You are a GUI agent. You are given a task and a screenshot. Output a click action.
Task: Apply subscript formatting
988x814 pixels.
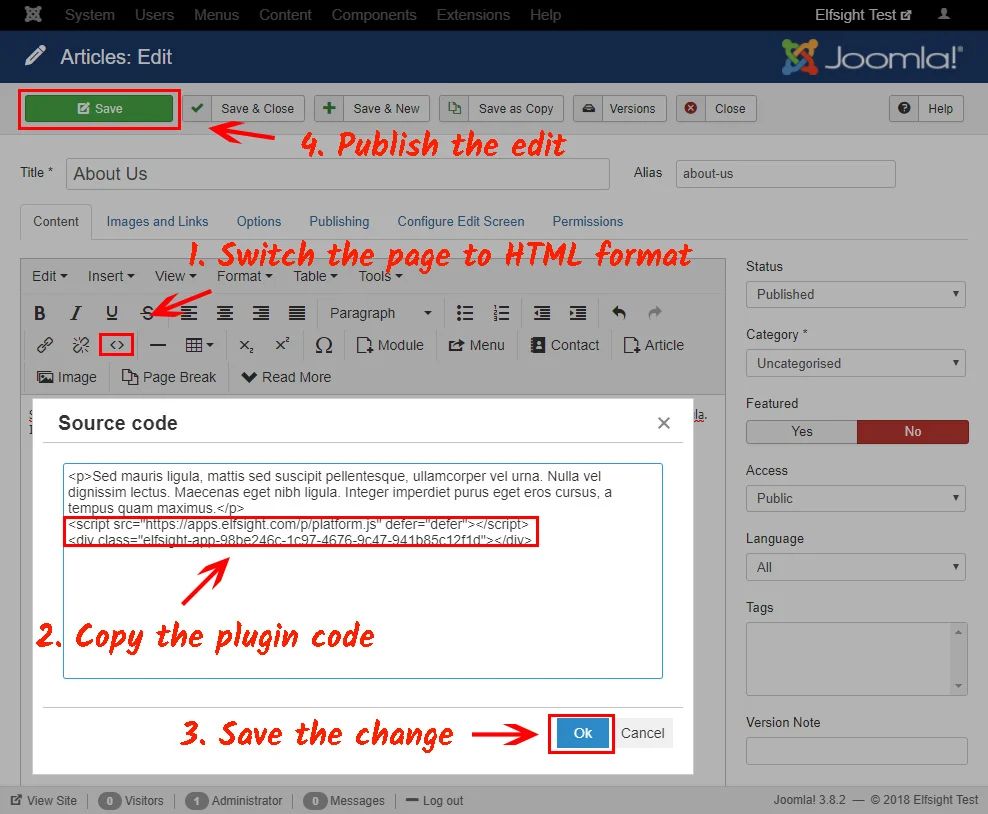coord(246,345)
